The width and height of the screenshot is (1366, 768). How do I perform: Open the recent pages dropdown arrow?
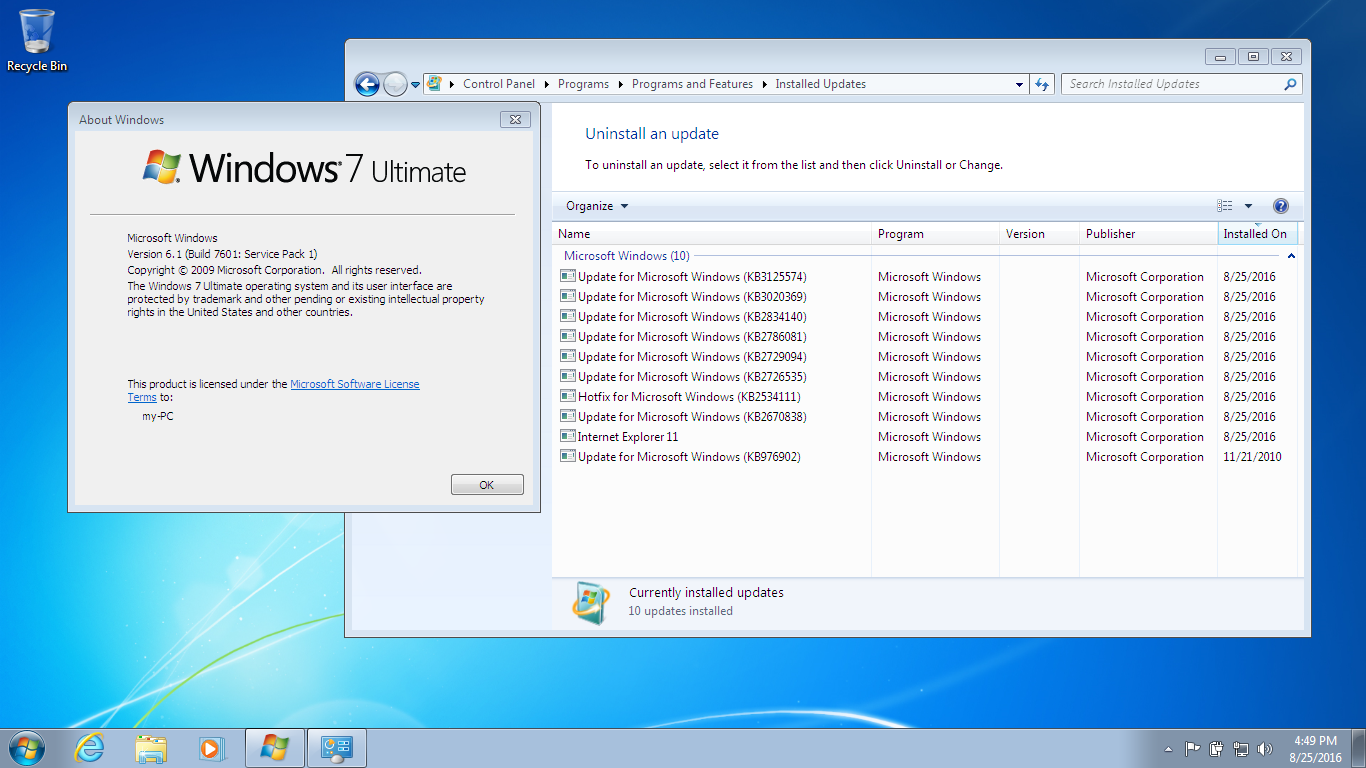point(415,86)
